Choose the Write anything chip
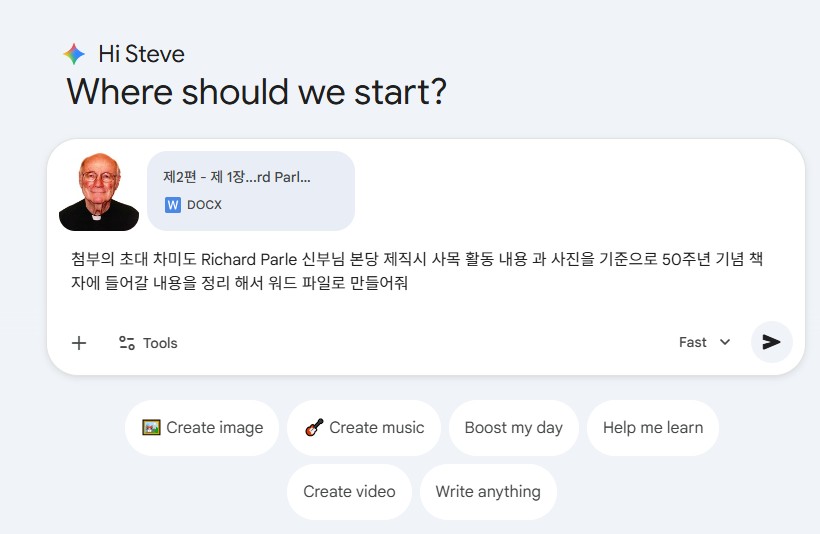Screen dimensions: 820x534 click(x=487, y=491)
